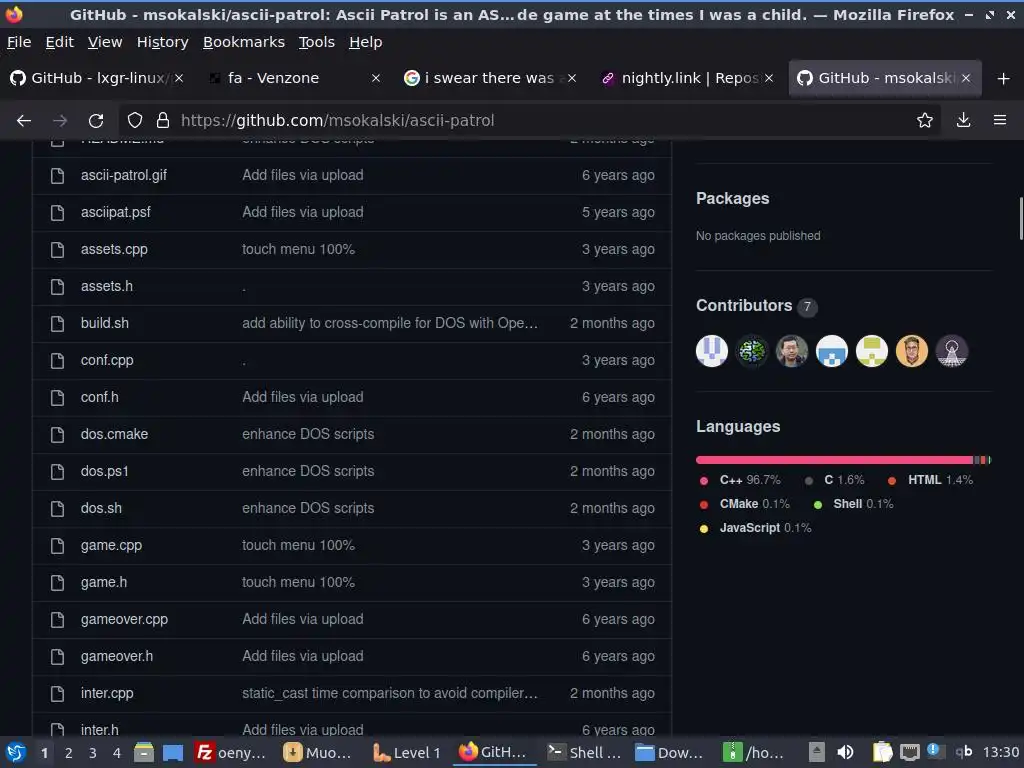Viewport: 1024px width, 768px height.
Task: Switch to workspace 3 in taskbar
Action: (93, 753)
